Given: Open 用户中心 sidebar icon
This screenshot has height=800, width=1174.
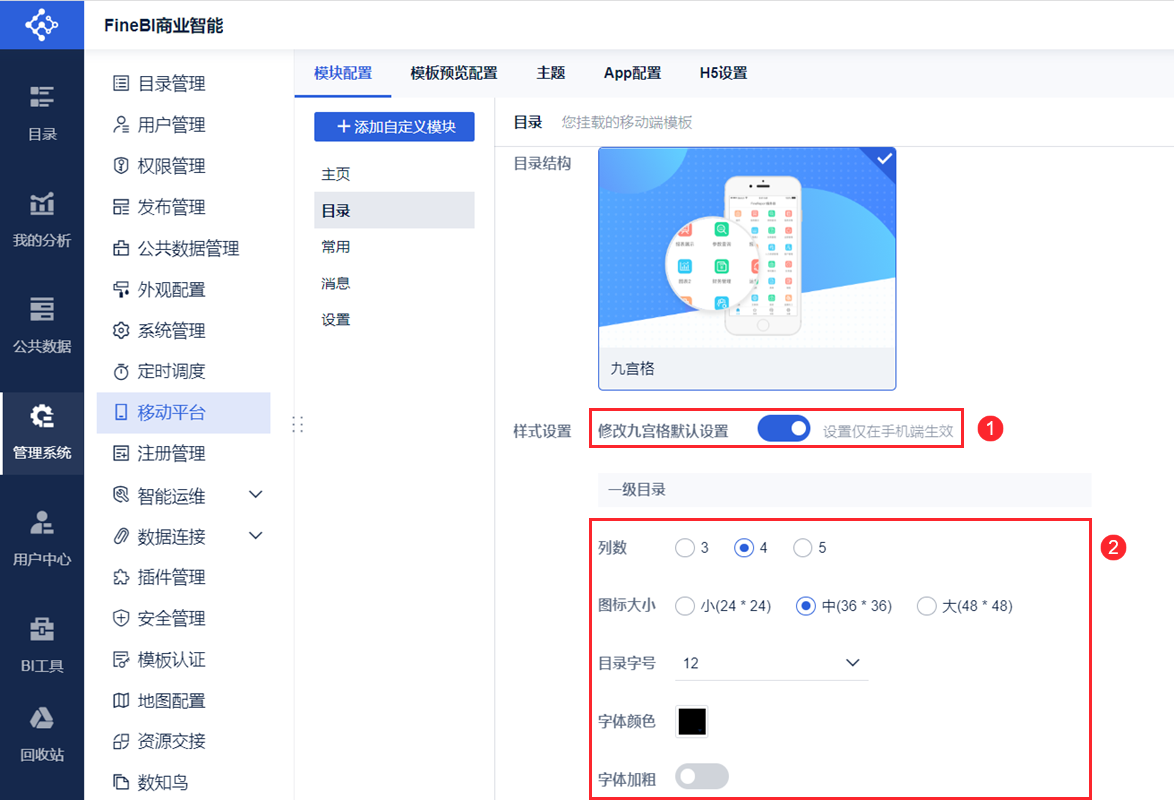Looking at the screenshot, I should point(41,536).
